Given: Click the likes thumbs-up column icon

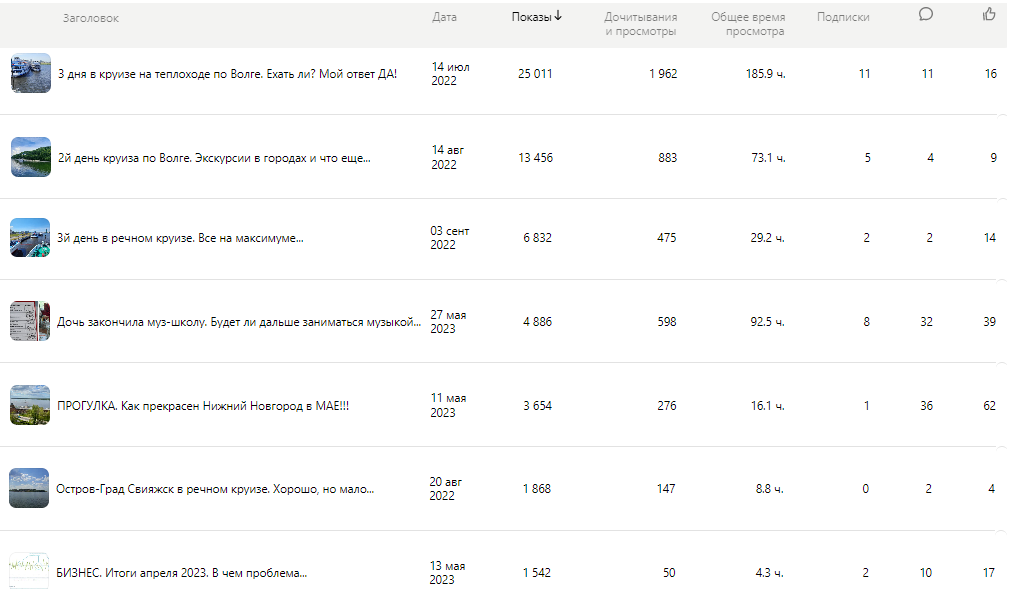Looking at the screenshot, I should coord(989,14).
